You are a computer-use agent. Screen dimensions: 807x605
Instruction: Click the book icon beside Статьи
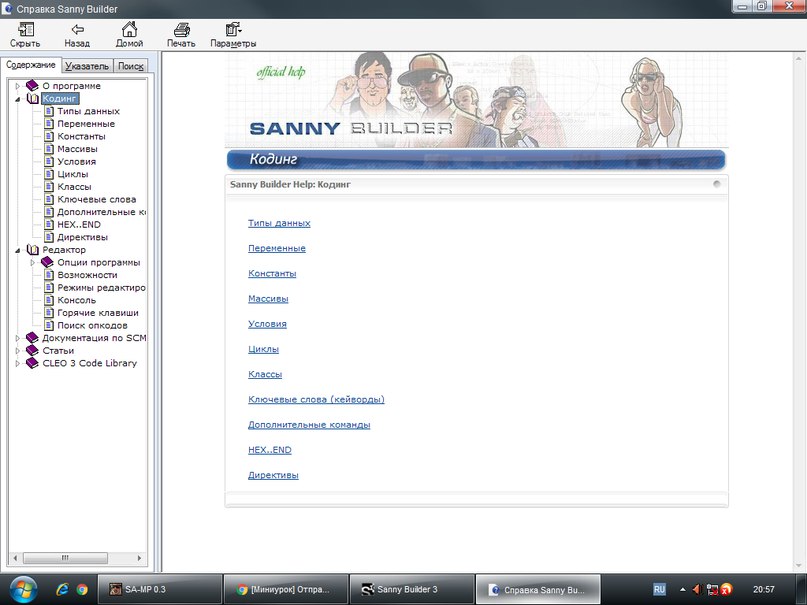click(x=32, y=350)
